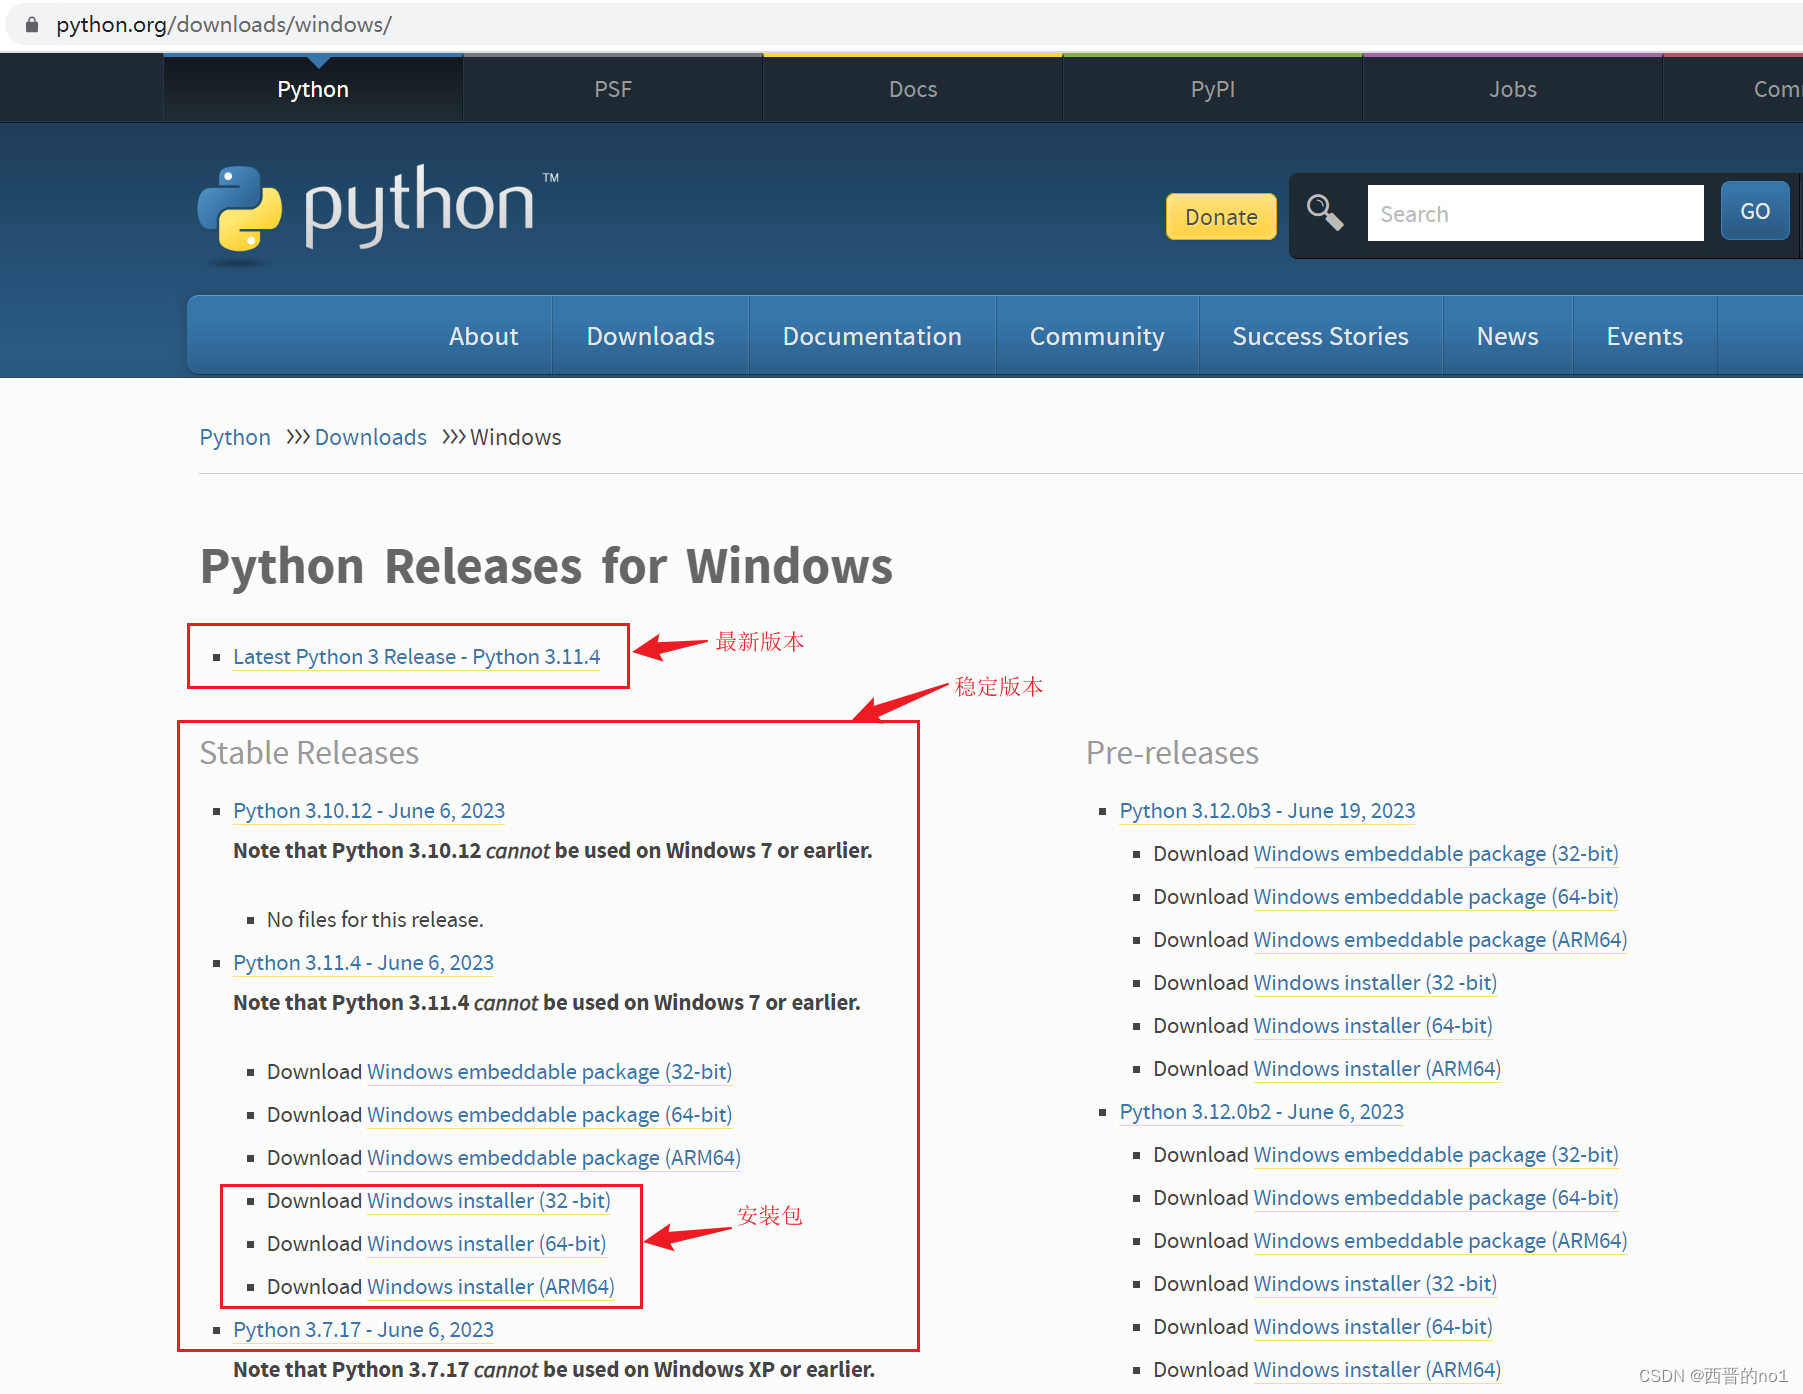Image resolution: width=1803 pixels, height=1394 pixels.
Task: Download 3.12.0b3 embeddable package (64-bit)
Action: click(1436, 897)
